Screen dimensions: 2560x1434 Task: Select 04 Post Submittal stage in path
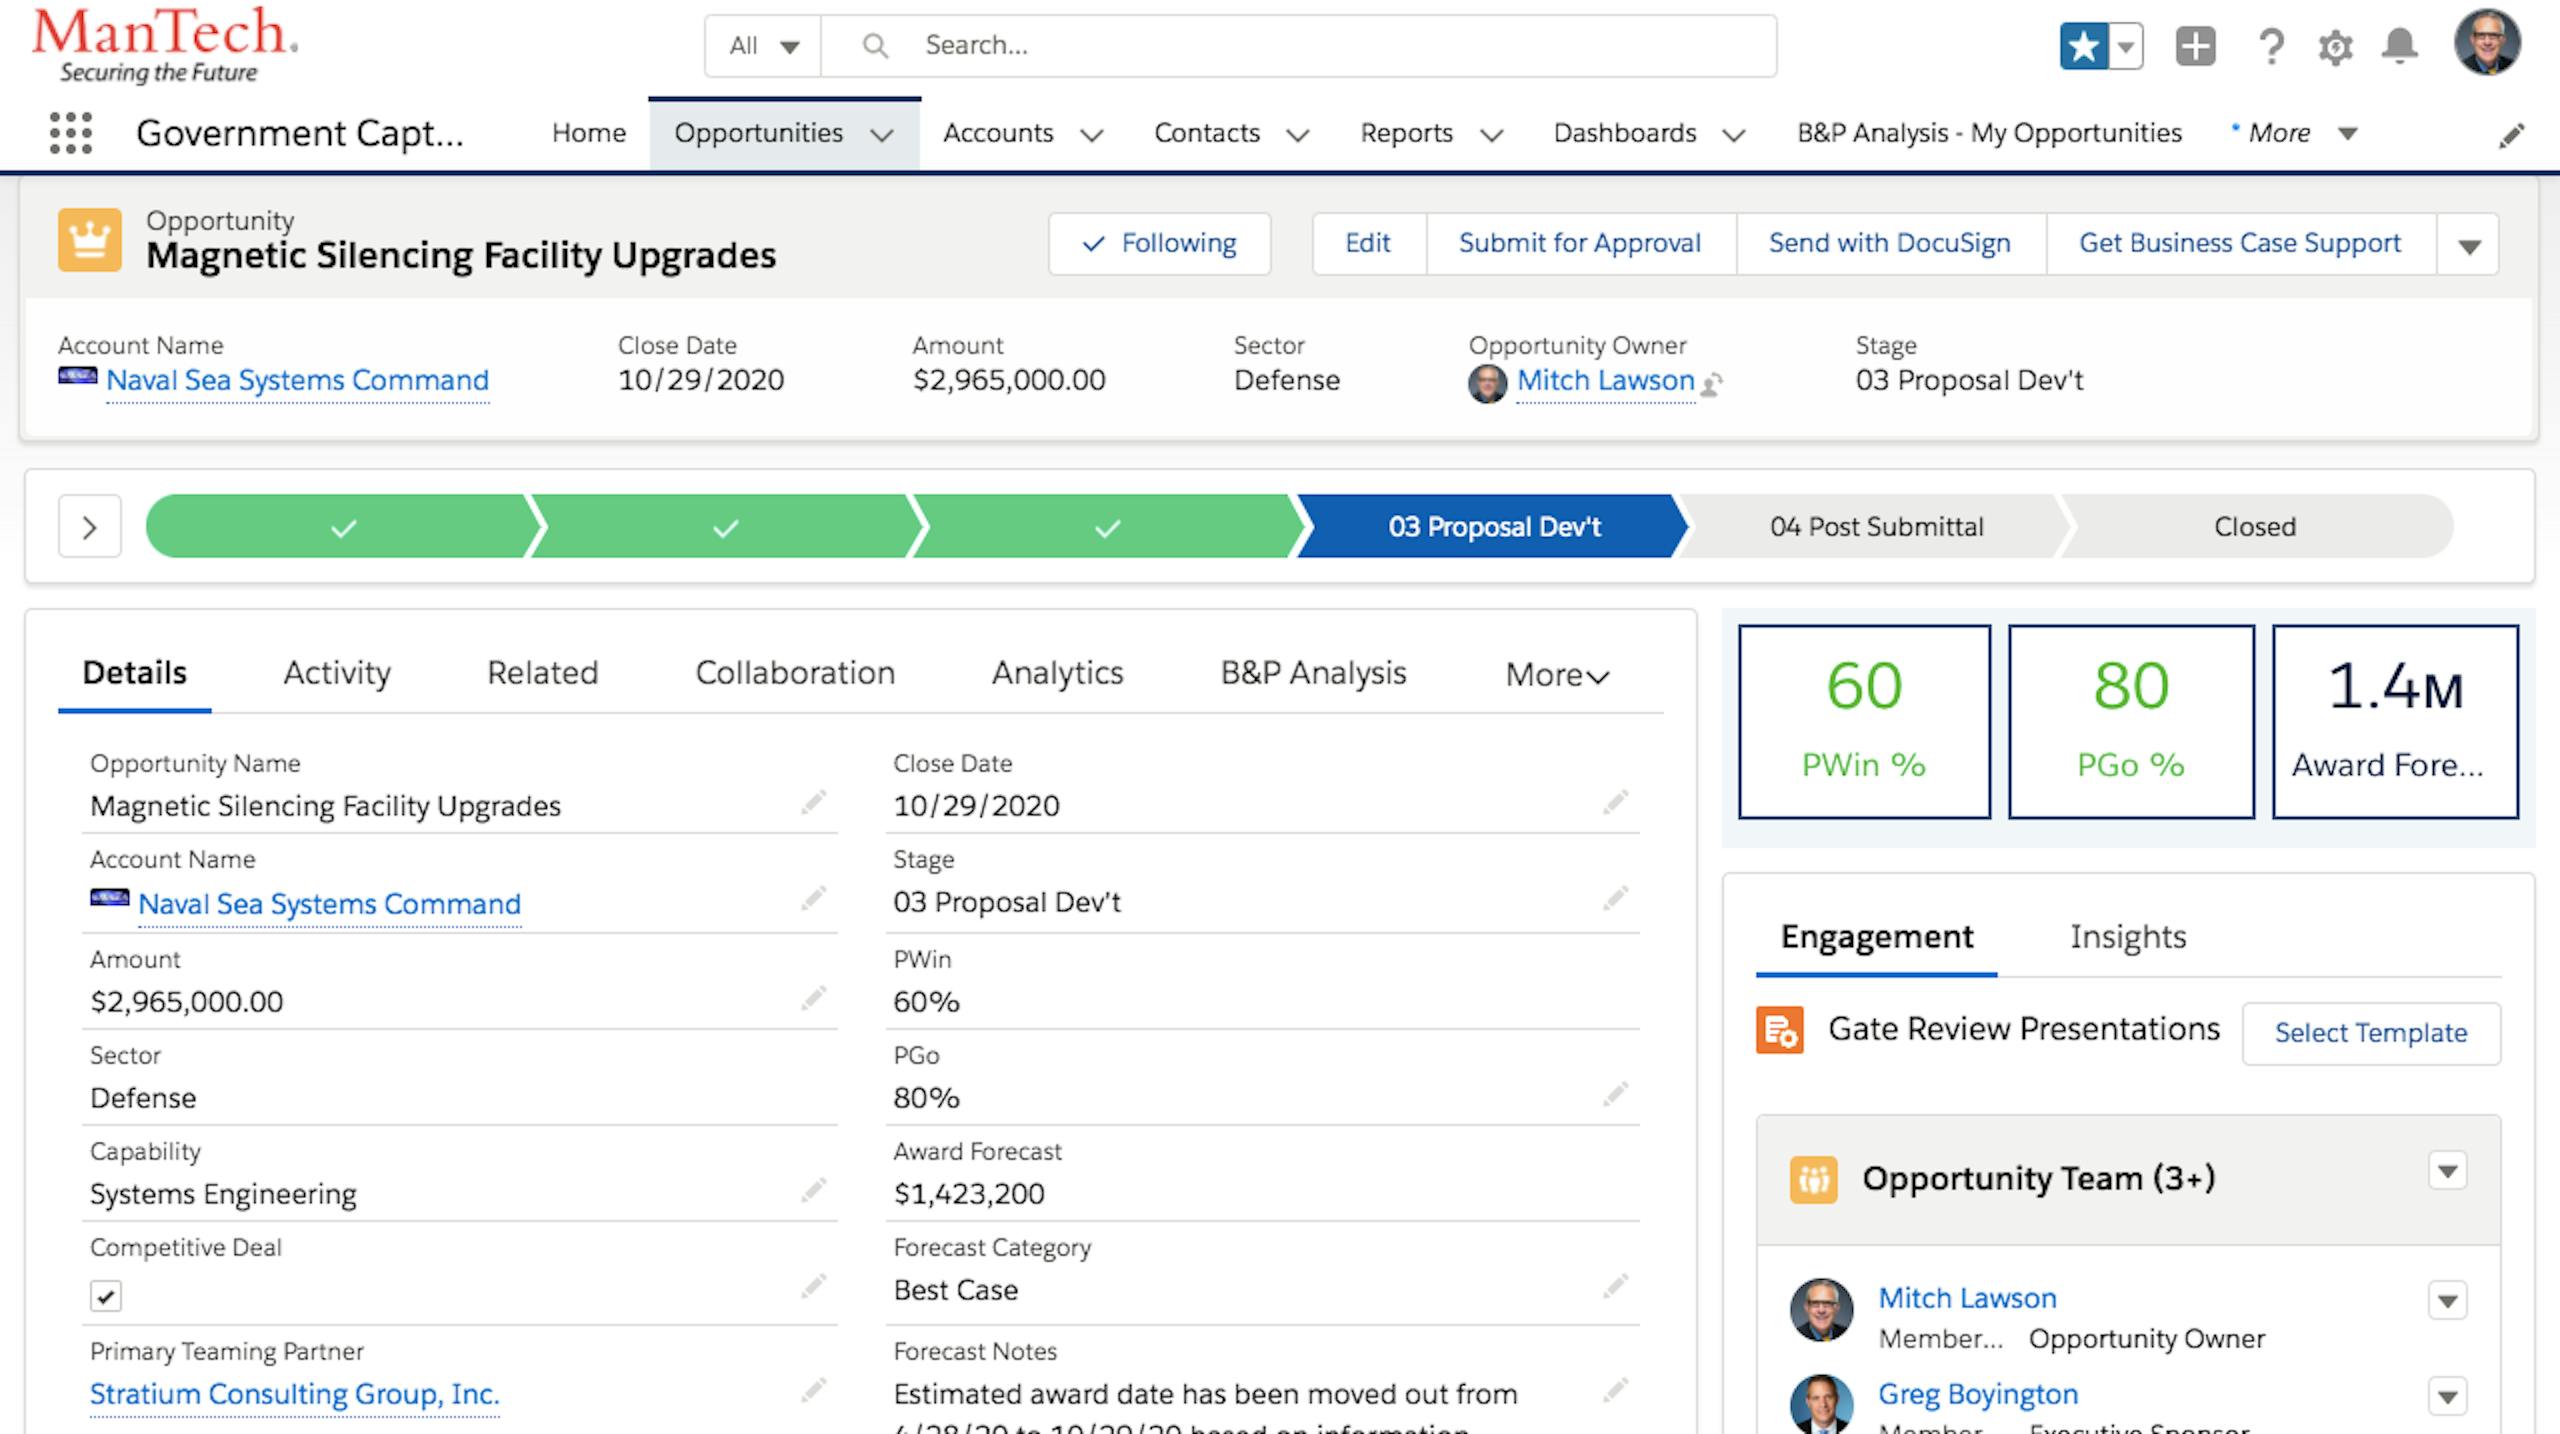1876,526
